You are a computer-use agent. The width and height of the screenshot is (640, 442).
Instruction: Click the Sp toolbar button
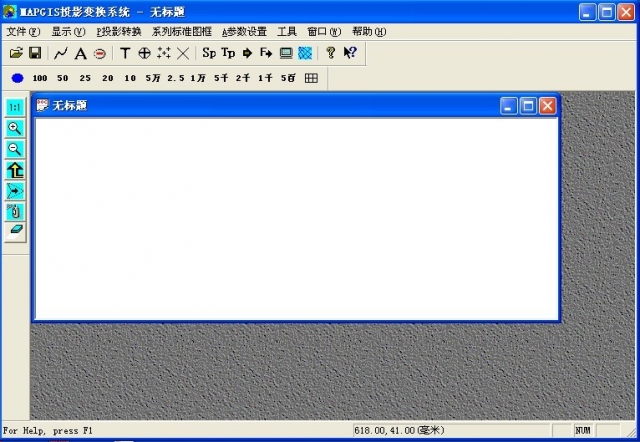click(x=209, y=52)
